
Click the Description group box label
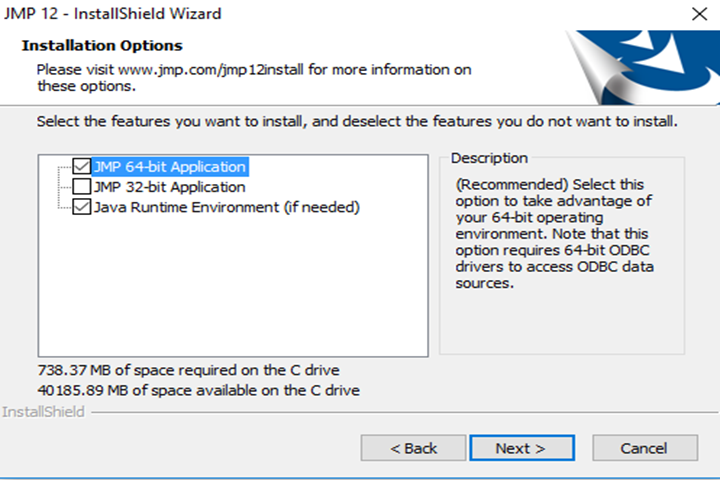489,158
